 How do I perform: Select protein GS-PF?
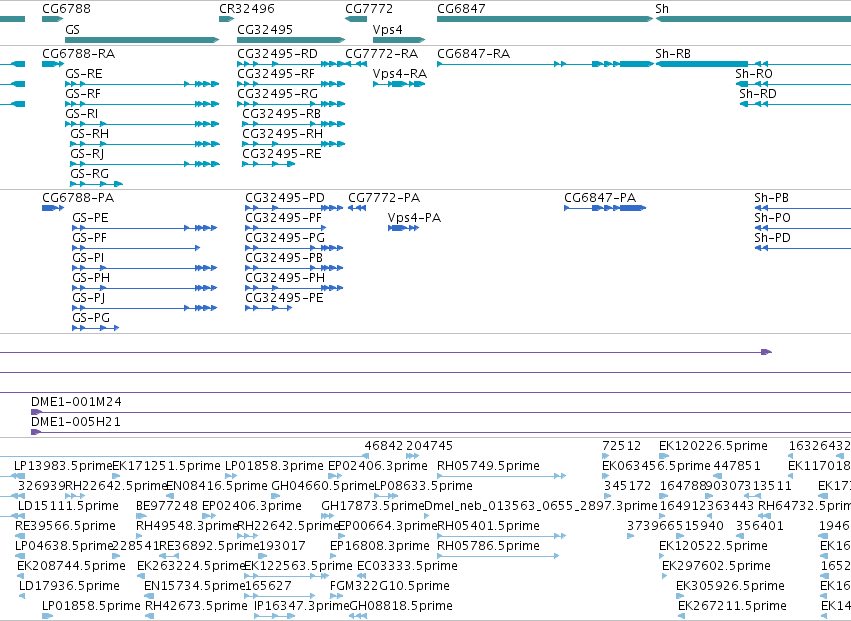(x=90, y=238)
